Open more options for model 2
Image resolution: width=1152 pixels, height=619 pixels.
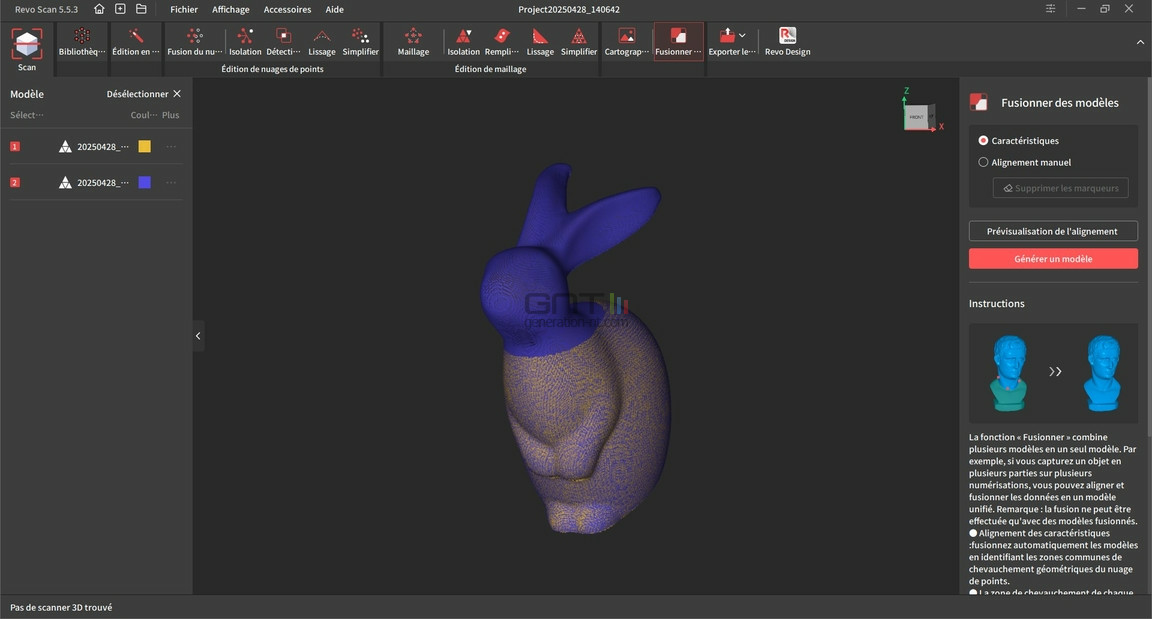(x=171, y=182)
